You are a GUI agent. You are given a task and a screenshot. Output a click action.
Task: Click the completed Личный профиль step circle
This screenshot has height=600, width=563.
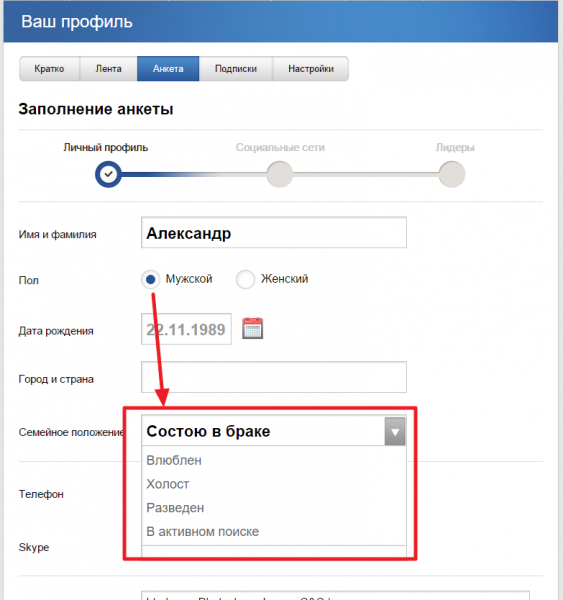coord(108,174)
